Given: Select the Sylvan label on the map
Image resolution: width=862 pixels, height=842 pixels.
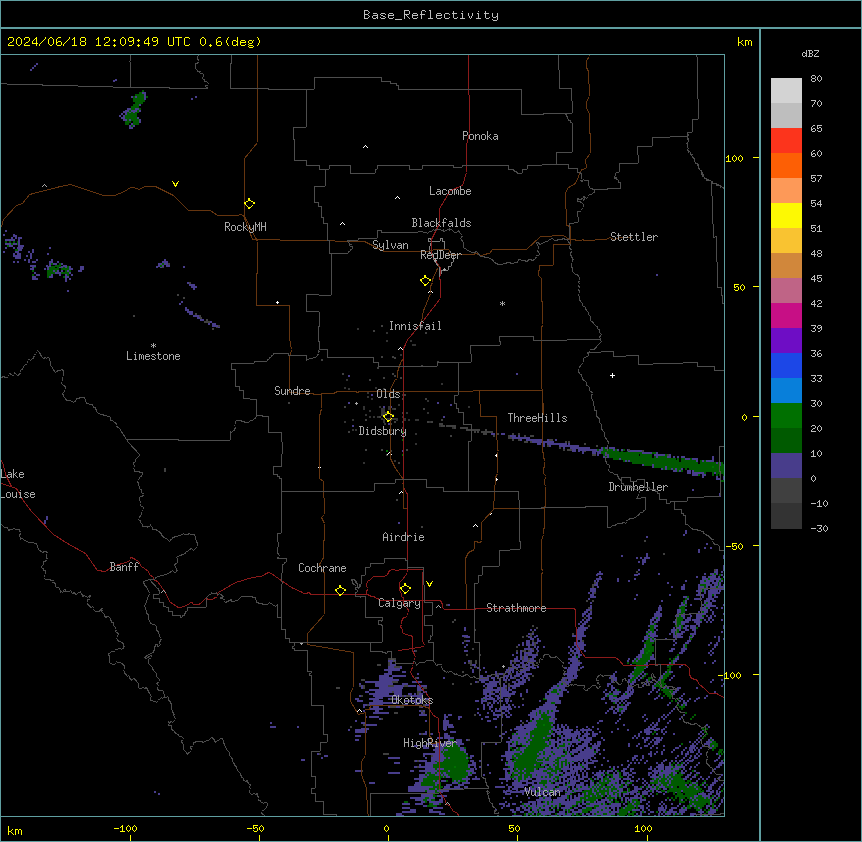Looking at the screenshot, I should click(390, 245).
